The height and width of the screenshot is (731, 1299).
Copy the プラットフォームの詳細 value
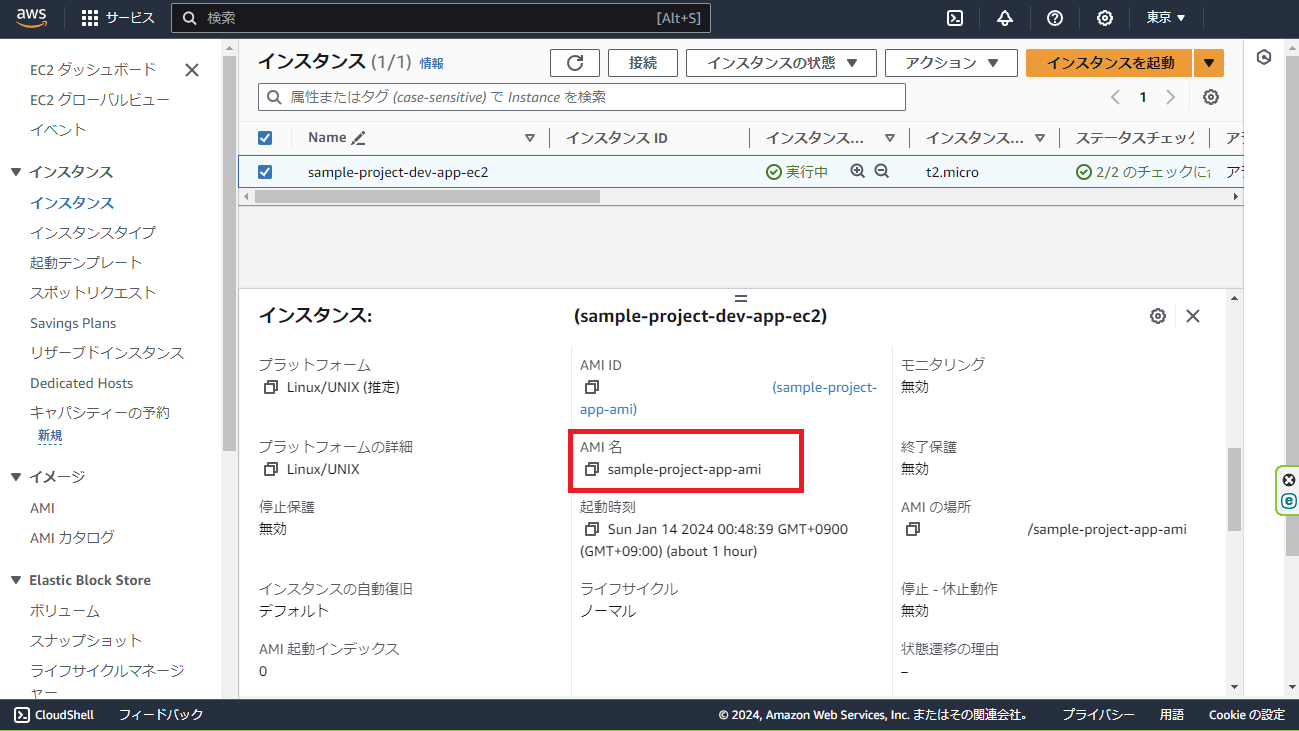(270, 469)
